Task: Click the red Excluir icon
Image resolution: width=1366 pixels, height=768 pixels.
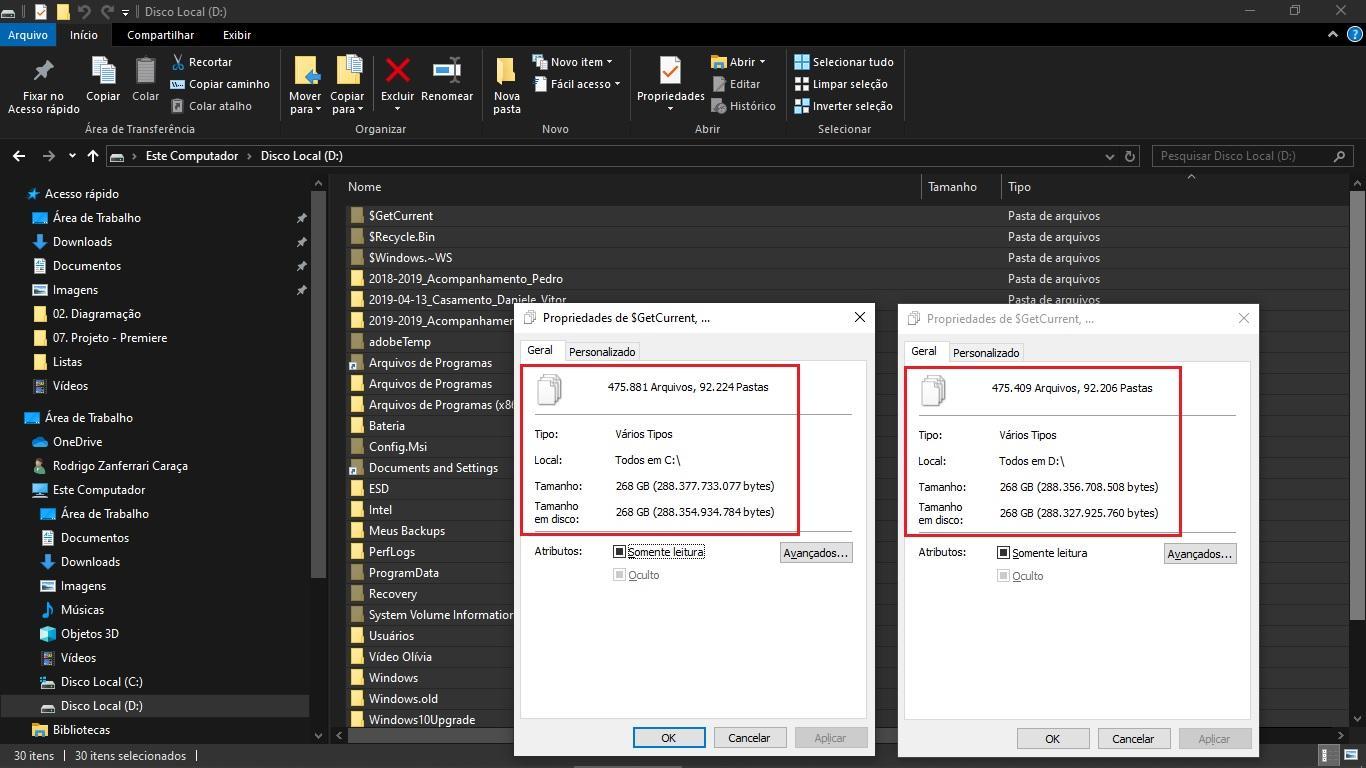Action: pyautogui.click(x=397, y=71)
